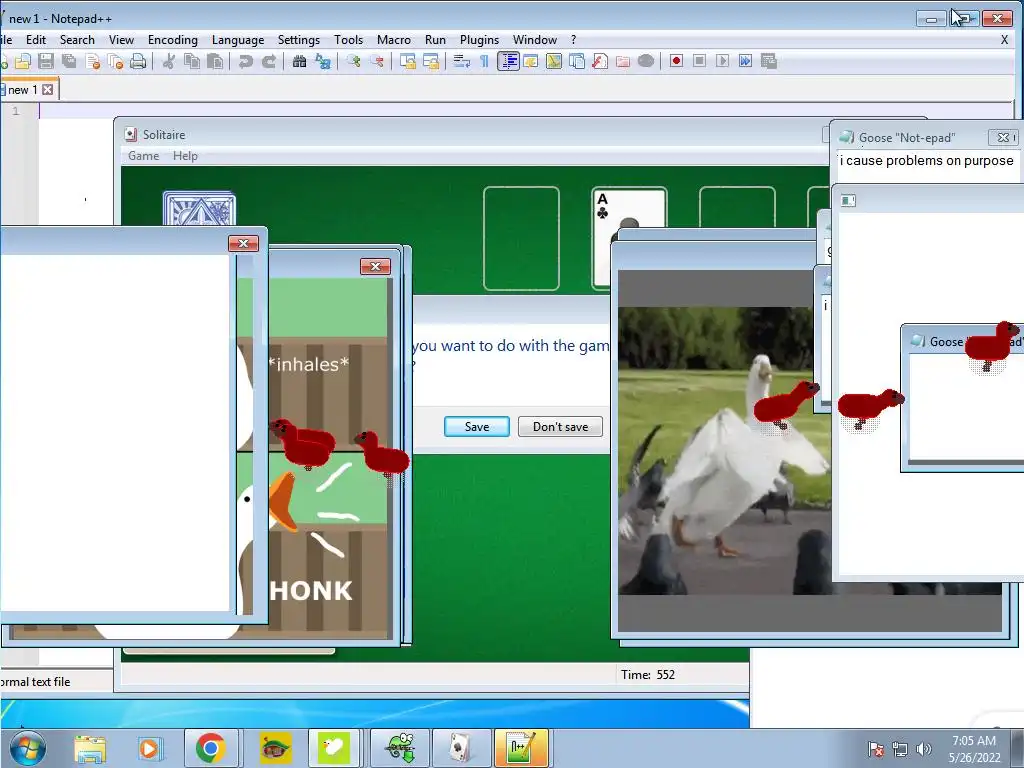
Task: Click the Synchronize Vertical Scrolling icon
Action: [408, 61]
